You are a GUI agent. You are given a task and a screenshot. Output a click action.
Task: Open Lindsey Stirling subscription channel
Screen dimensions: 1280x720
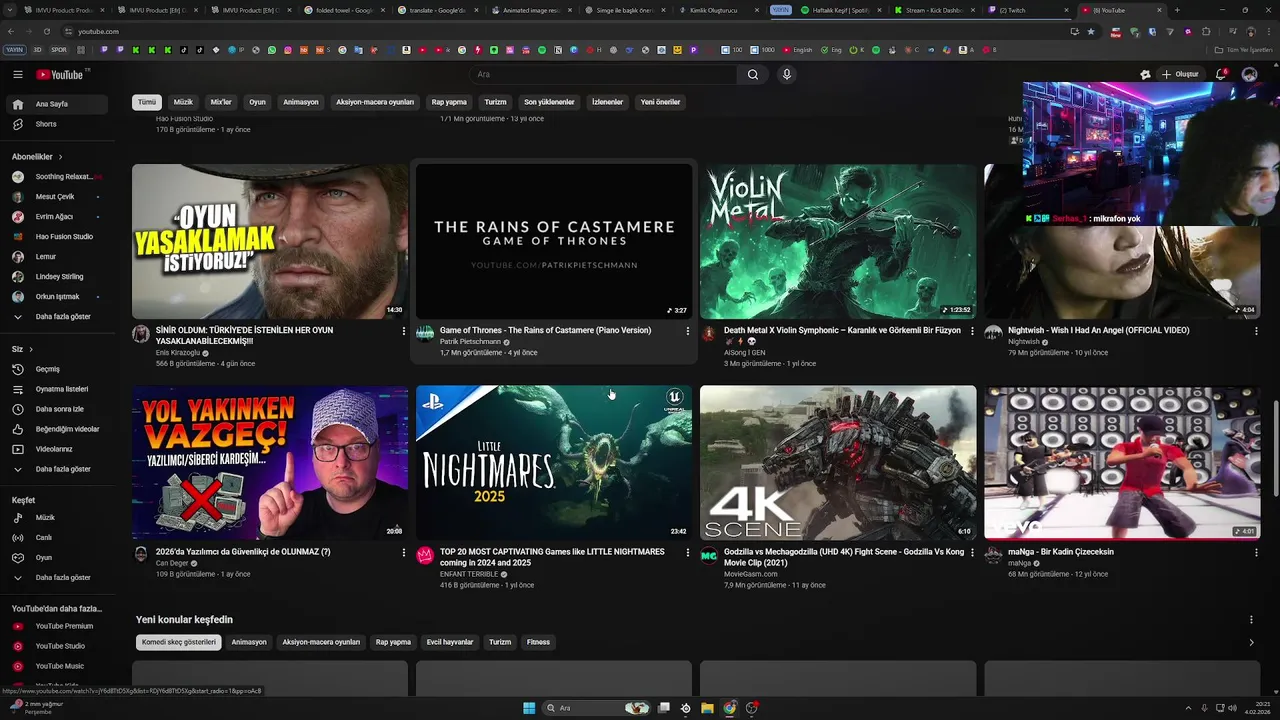click(x=58, y=277)
